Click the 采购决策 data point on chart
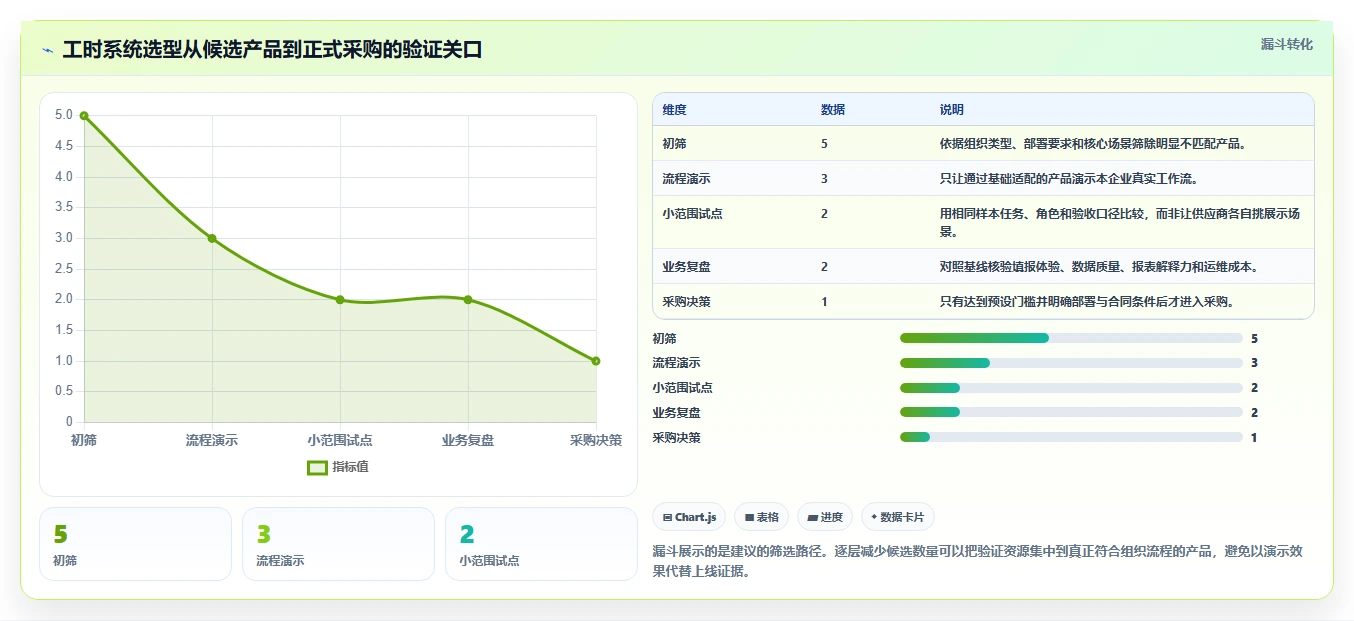The image size is (1354, 621). coord(596,361)
